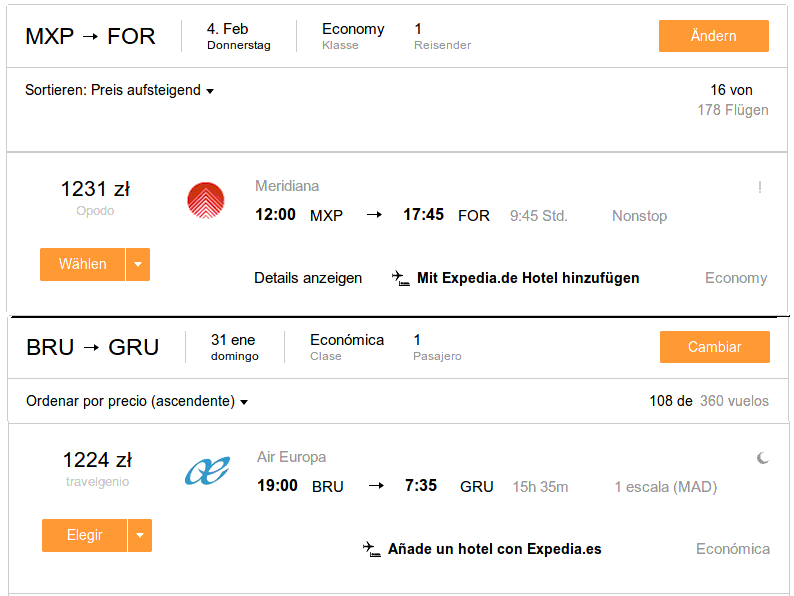The width and height of the screenshot is (794, 596).
Task: Click the Cambiar button
Action: click(x=714, y=347)
